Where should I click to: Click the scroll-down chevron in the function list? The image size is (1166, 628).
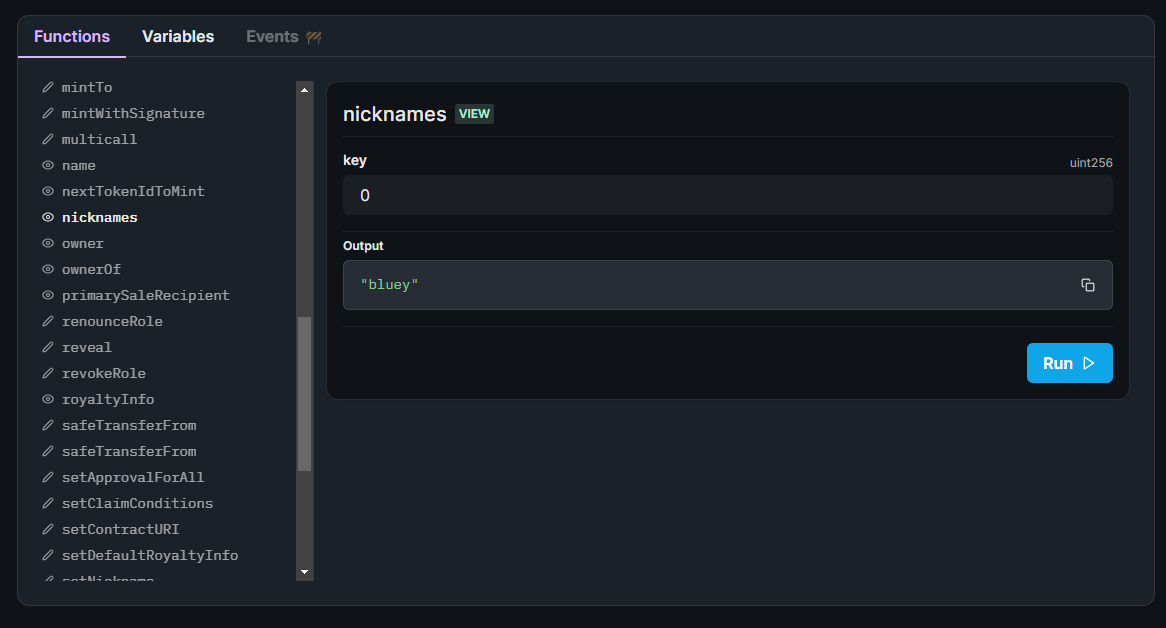[304, 570]
